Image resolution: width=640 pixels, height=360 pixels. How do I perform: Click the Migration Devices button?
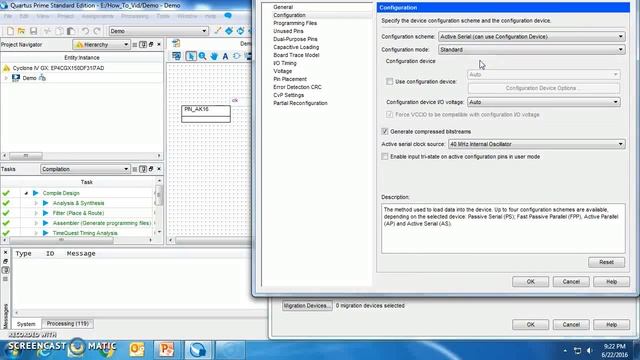(x=307, y=305)
